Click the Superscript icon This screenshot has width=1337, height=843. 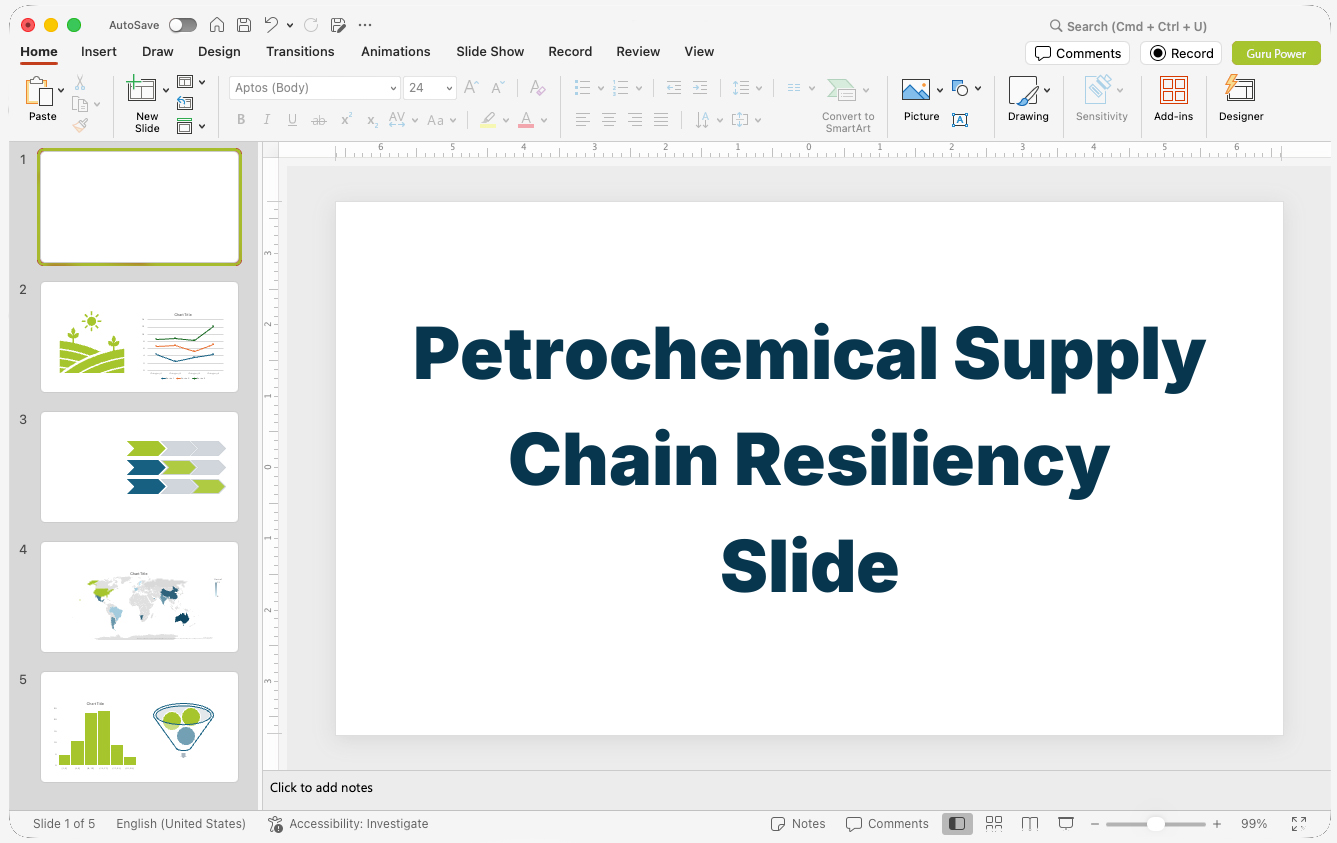(346, 120)
